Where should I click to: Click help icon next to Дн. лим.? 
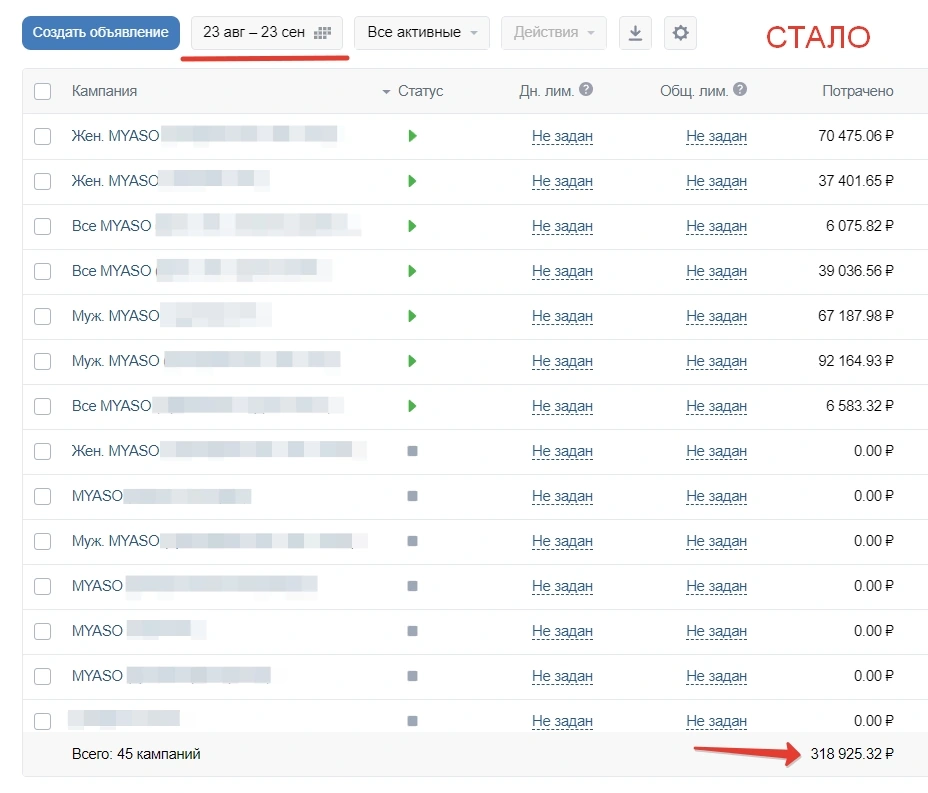click(x=586, y=89)
